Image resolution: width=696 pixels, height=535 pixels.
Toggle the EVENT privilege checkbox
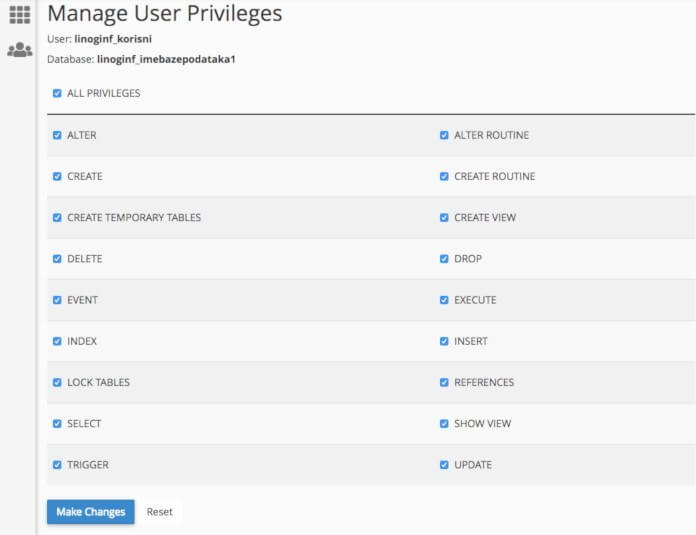pyautogui.click(x=57, y=300)
